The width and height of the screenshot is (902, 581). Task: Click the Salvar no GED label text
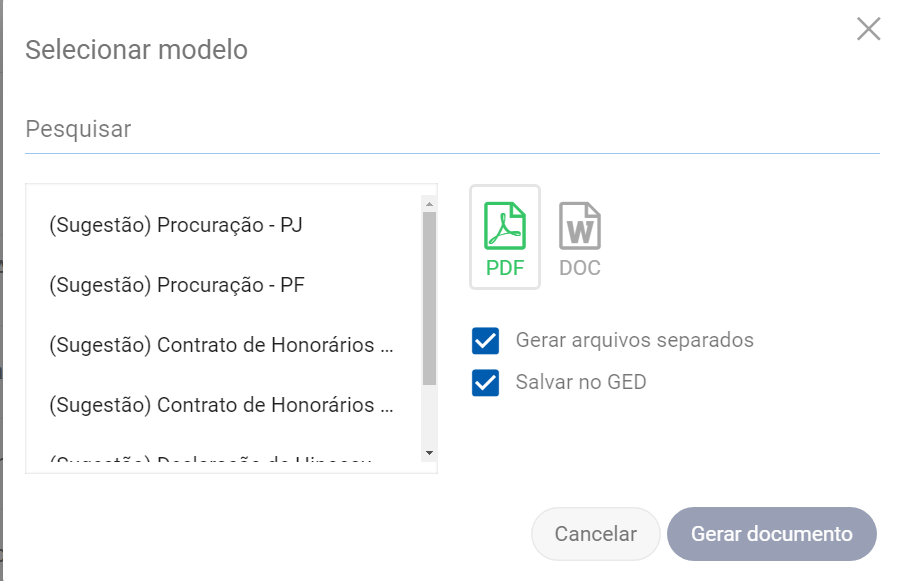[581, 382]
